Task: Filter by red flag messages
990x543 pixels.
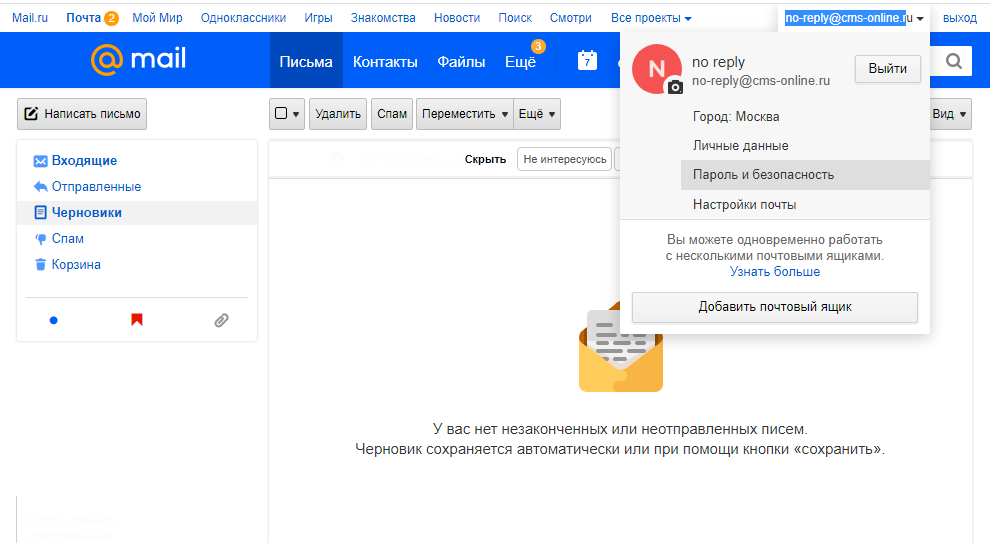Action: (x=136, y=319)
